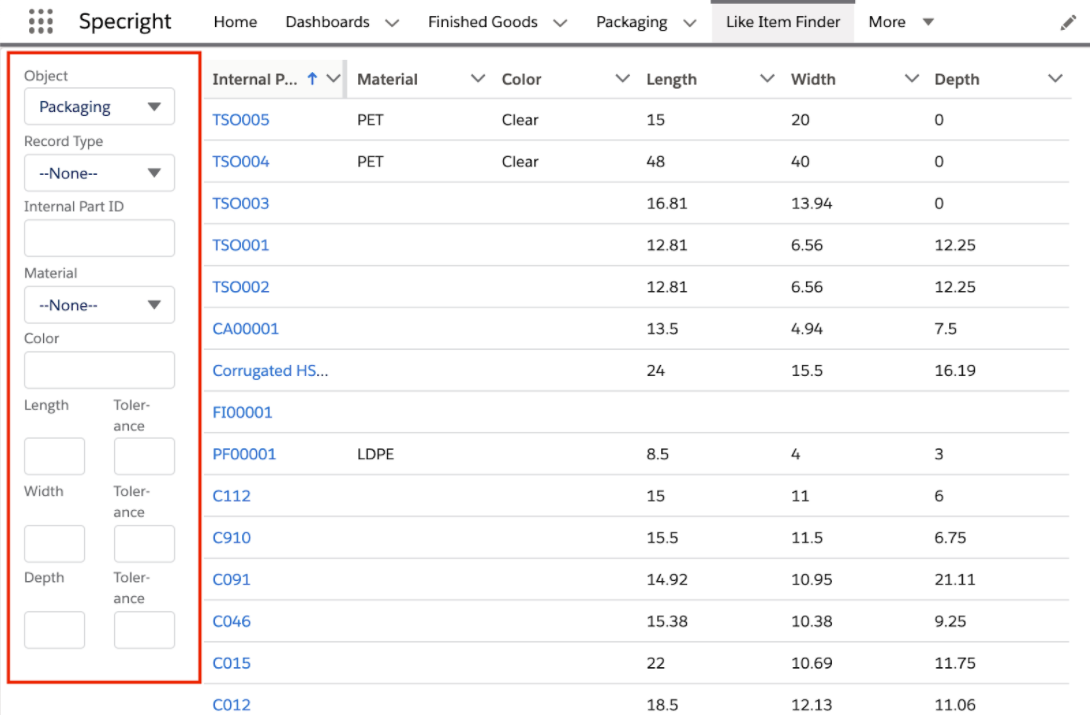Open the TSO005 record link
This screenshot has width=1090, height=715.
point(241,120)
